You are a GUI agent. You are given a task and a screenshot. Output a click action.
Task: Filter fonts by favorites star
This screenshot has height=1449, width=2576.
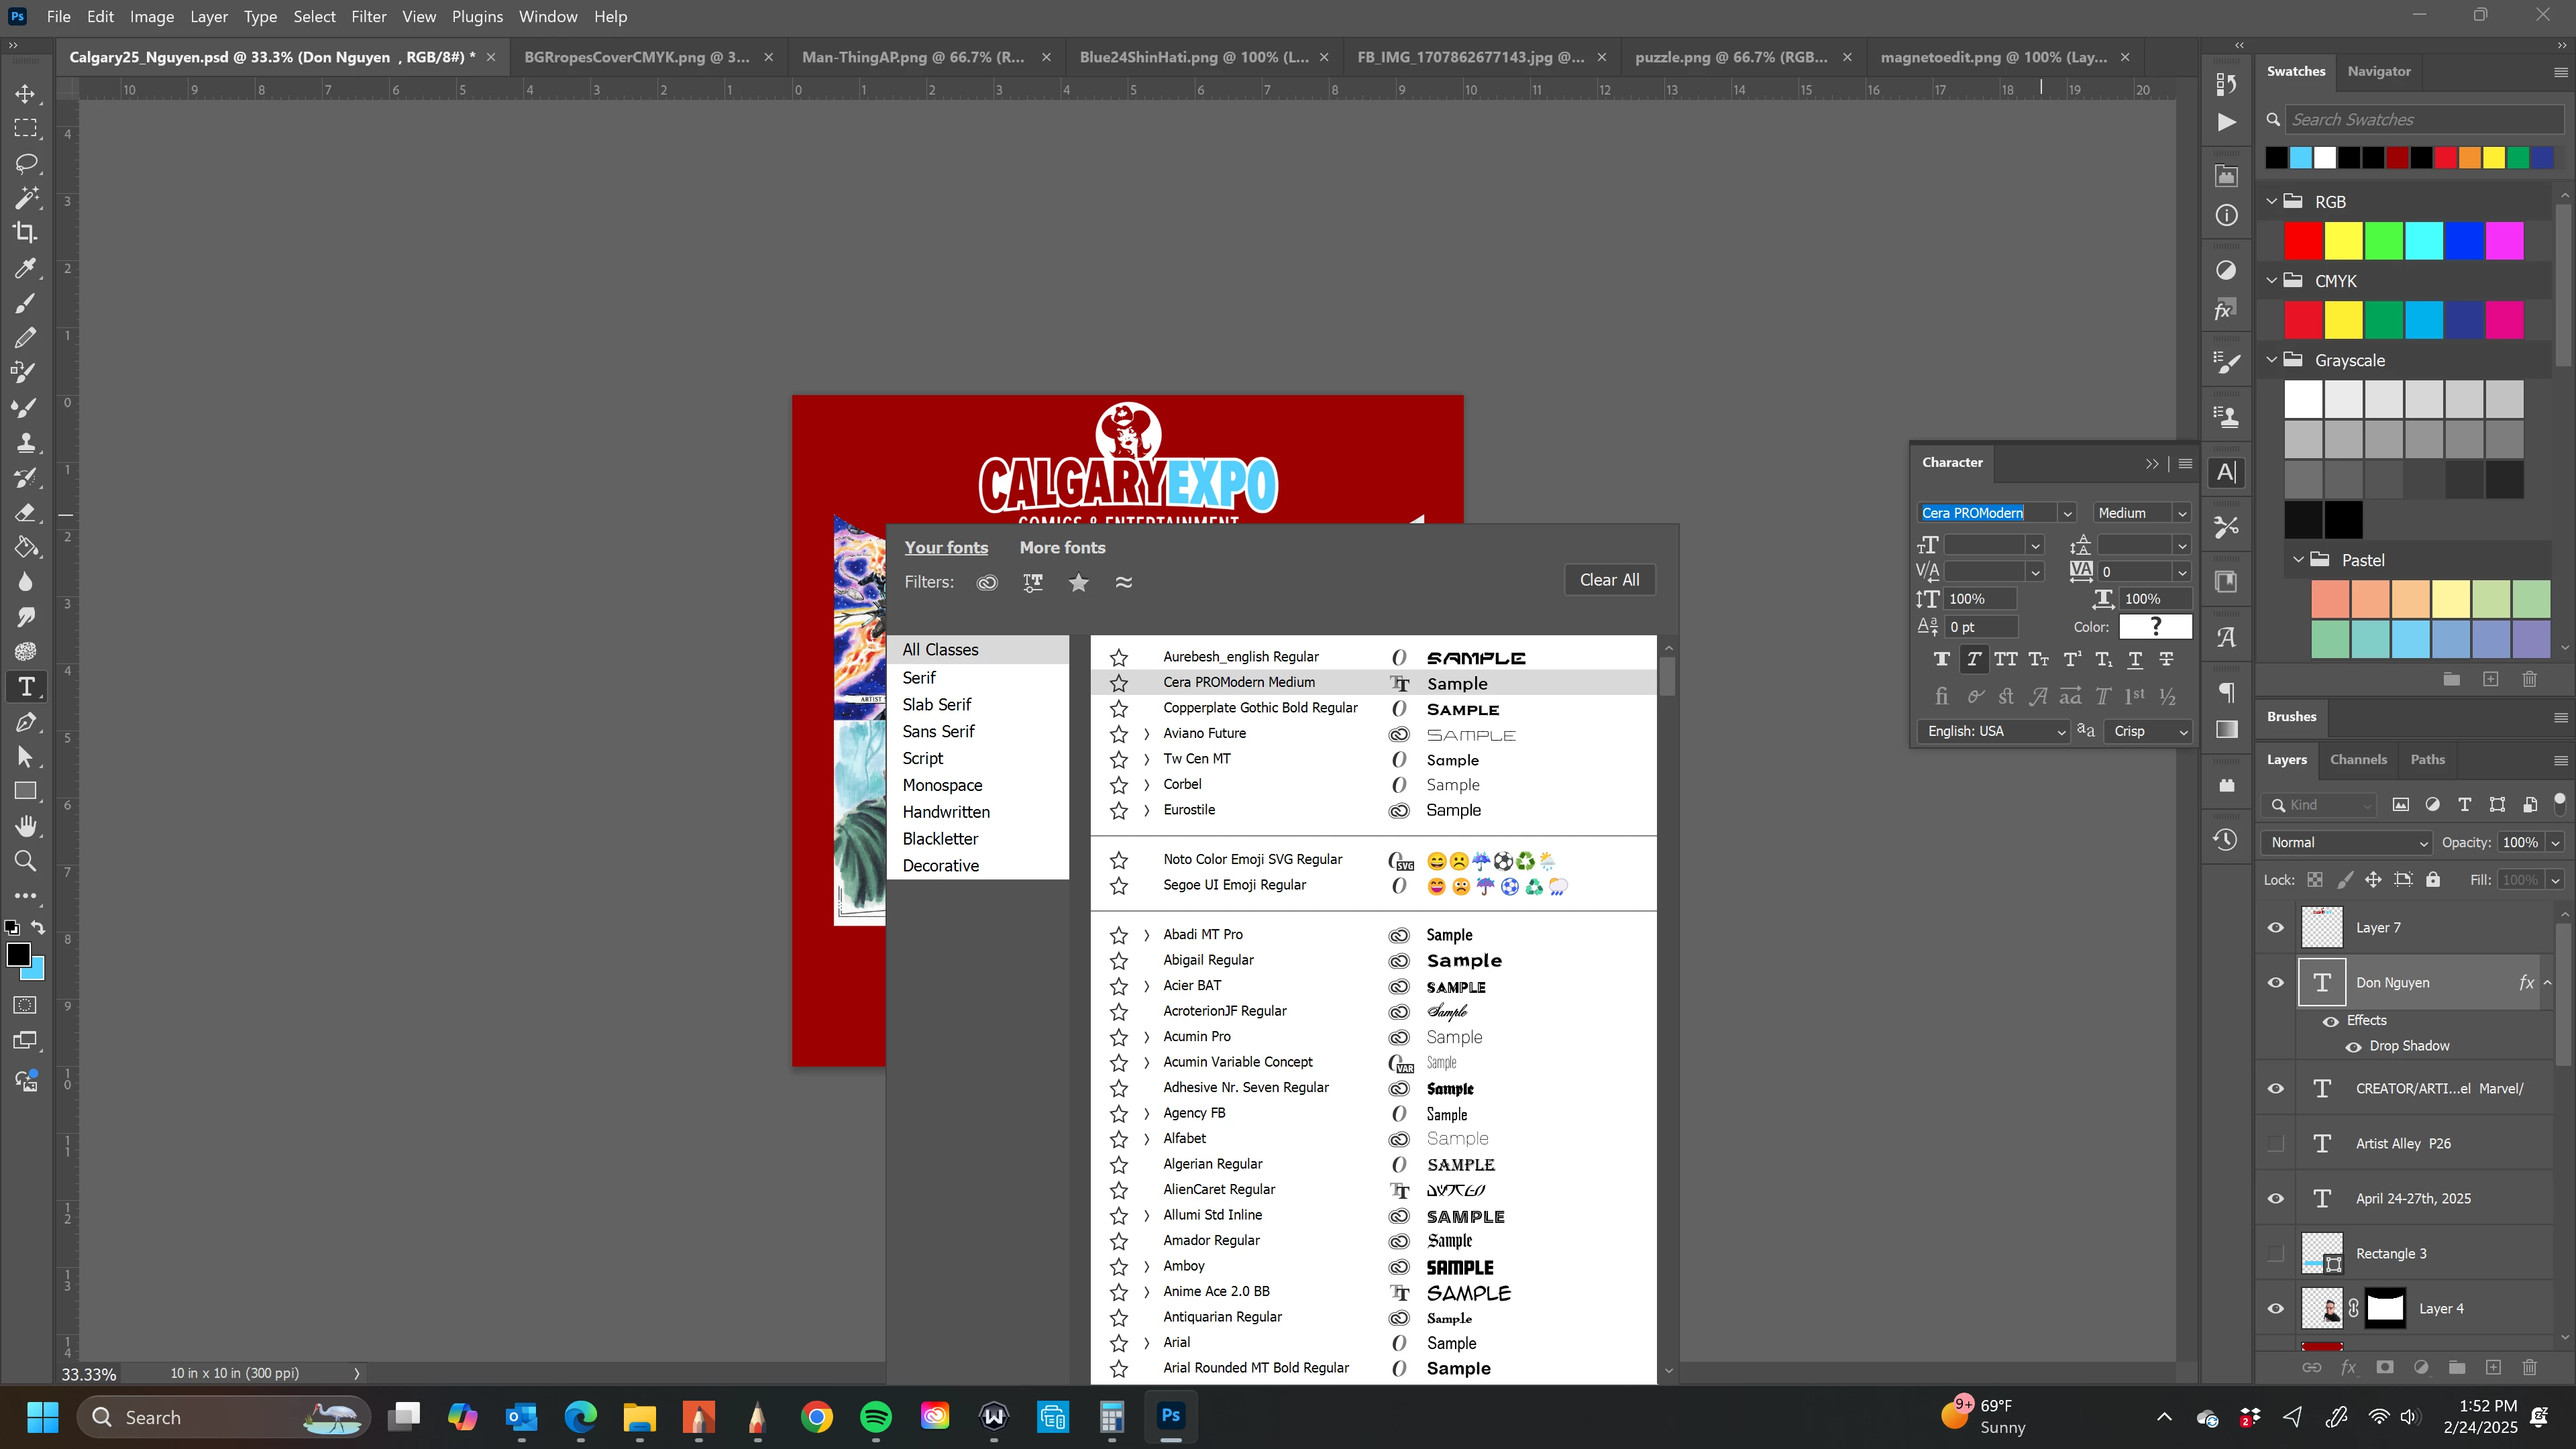(1078, 582)
